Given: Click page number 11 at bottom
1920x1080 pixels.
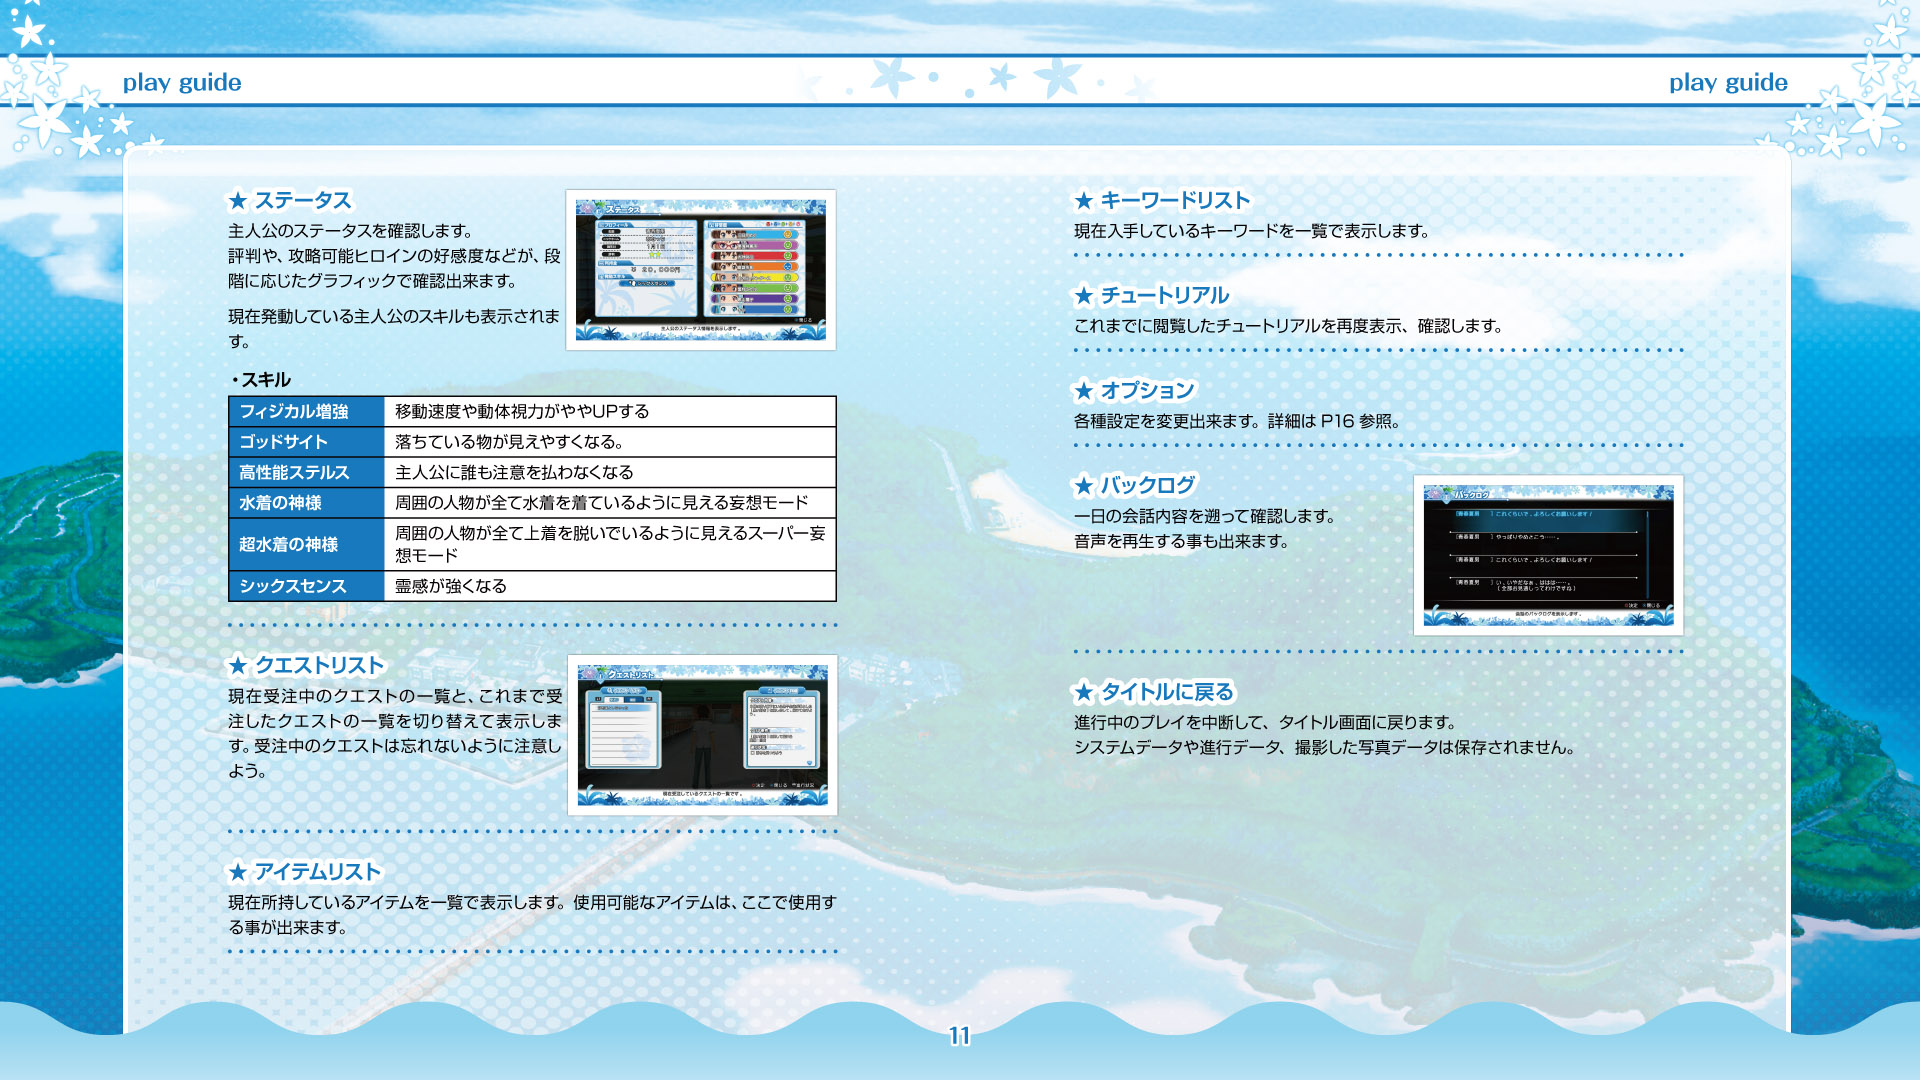Looking at the screenshot, I should (960, 1036).
